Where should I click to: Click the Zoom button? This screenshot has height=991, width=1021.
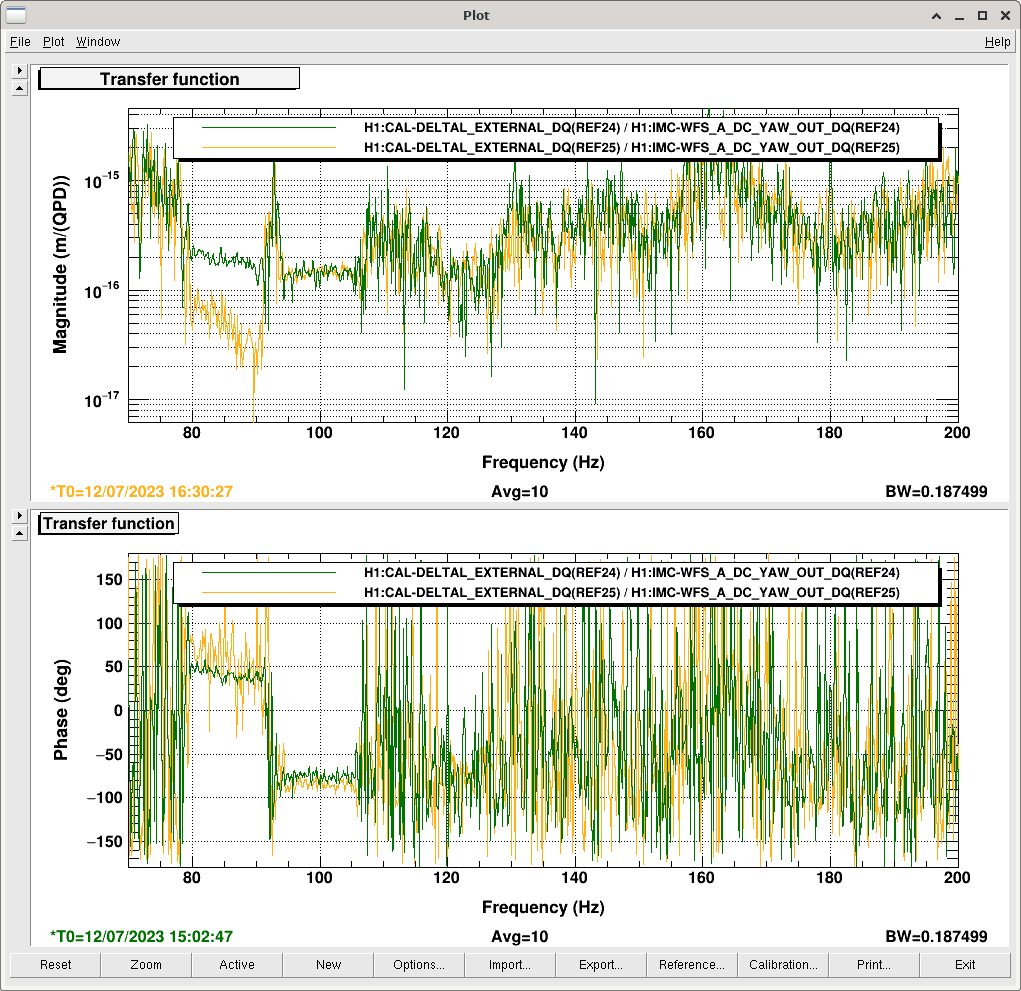coord(146,965)
